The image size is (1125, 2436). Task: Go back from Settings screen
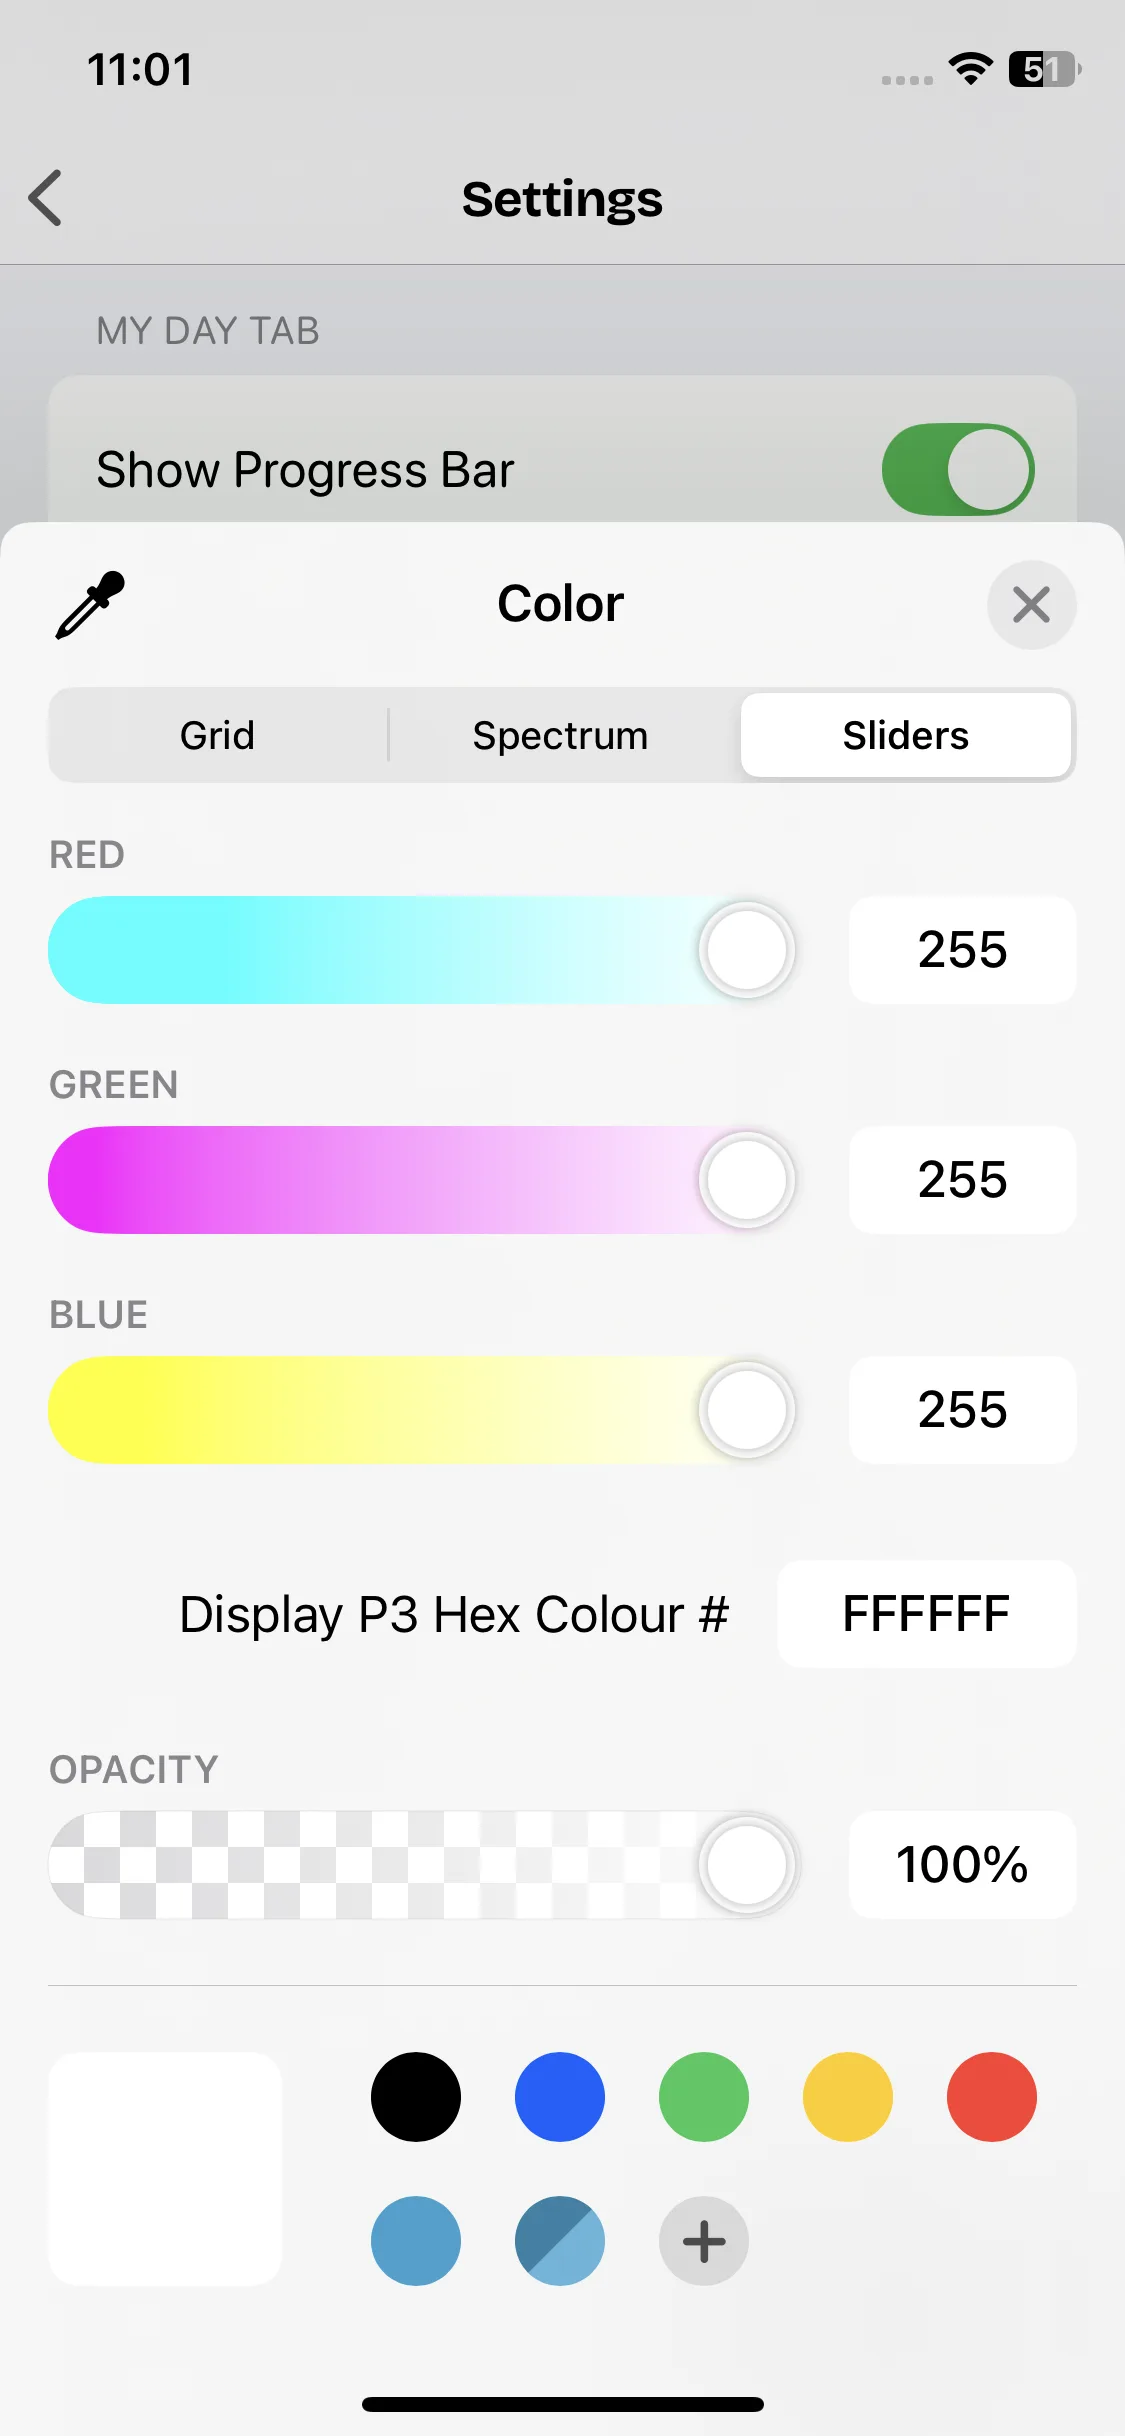point(46,198)
